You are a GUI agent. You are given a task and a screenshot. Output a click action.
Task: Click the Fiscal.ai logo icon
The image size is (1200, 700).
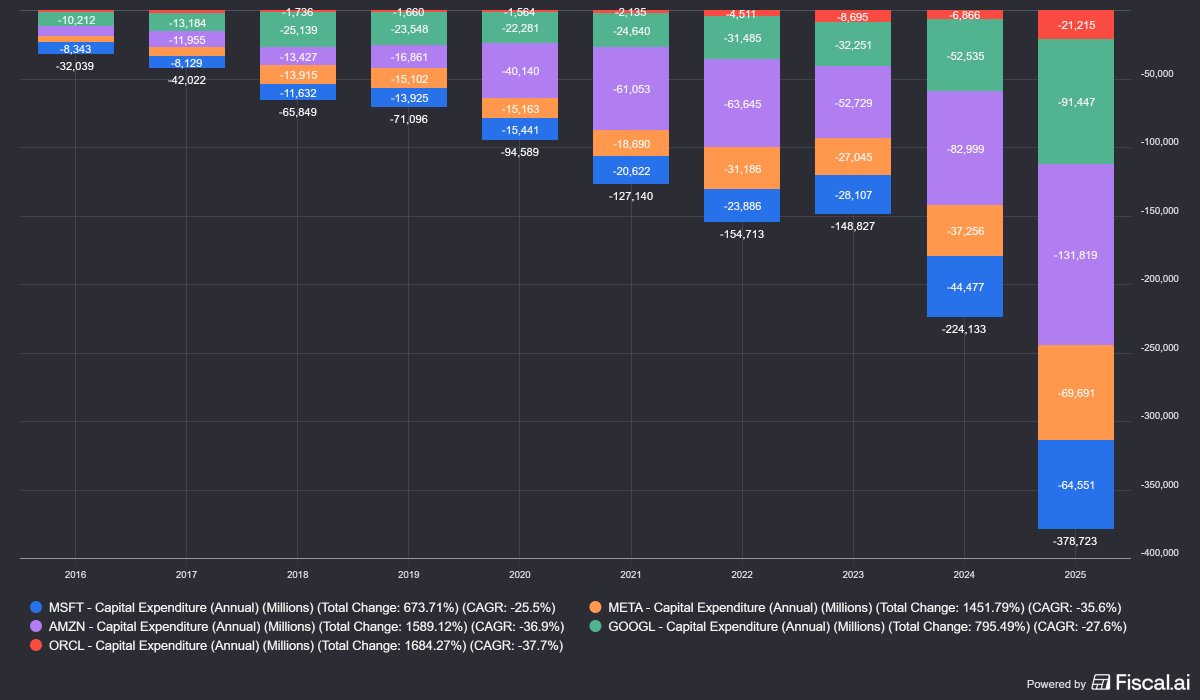click(x=1101, y=683)
